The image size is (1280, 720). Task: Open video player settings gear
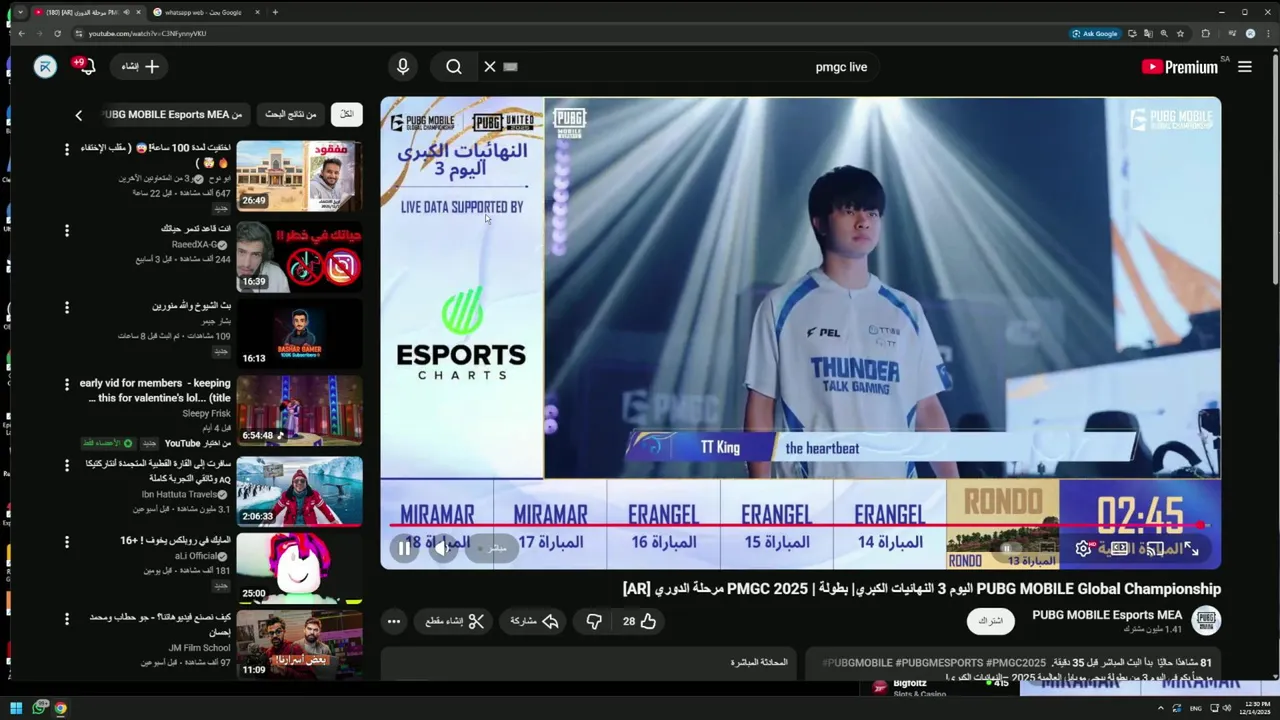[x=1083, y=548]
